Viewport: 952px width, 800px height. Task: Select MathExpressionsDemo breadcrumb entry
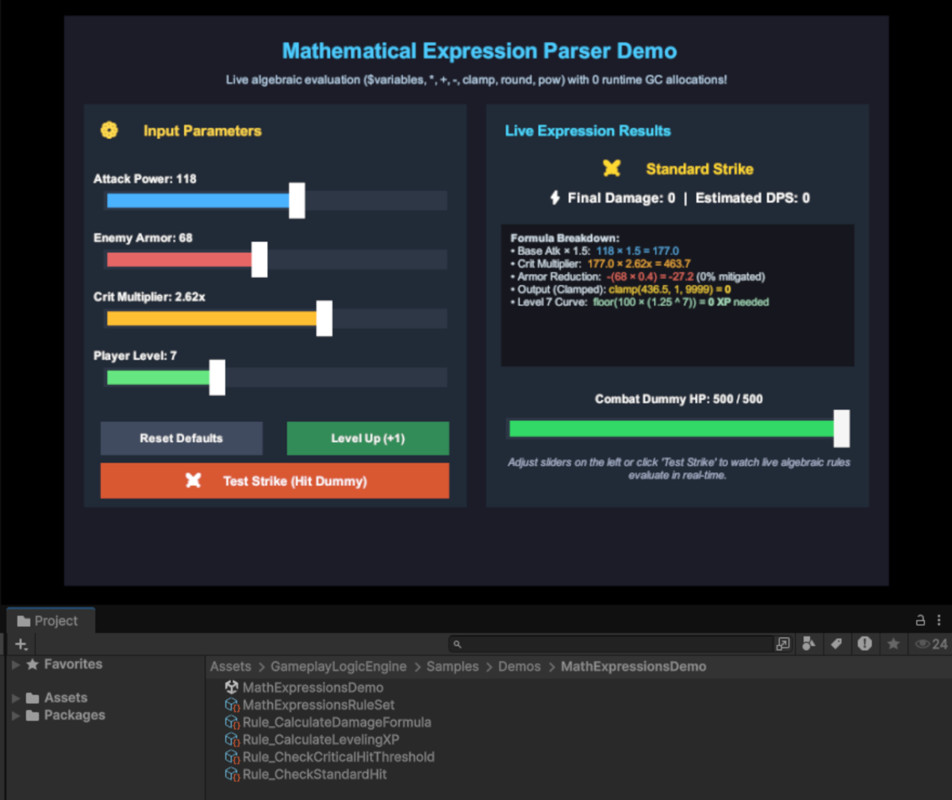633,666
